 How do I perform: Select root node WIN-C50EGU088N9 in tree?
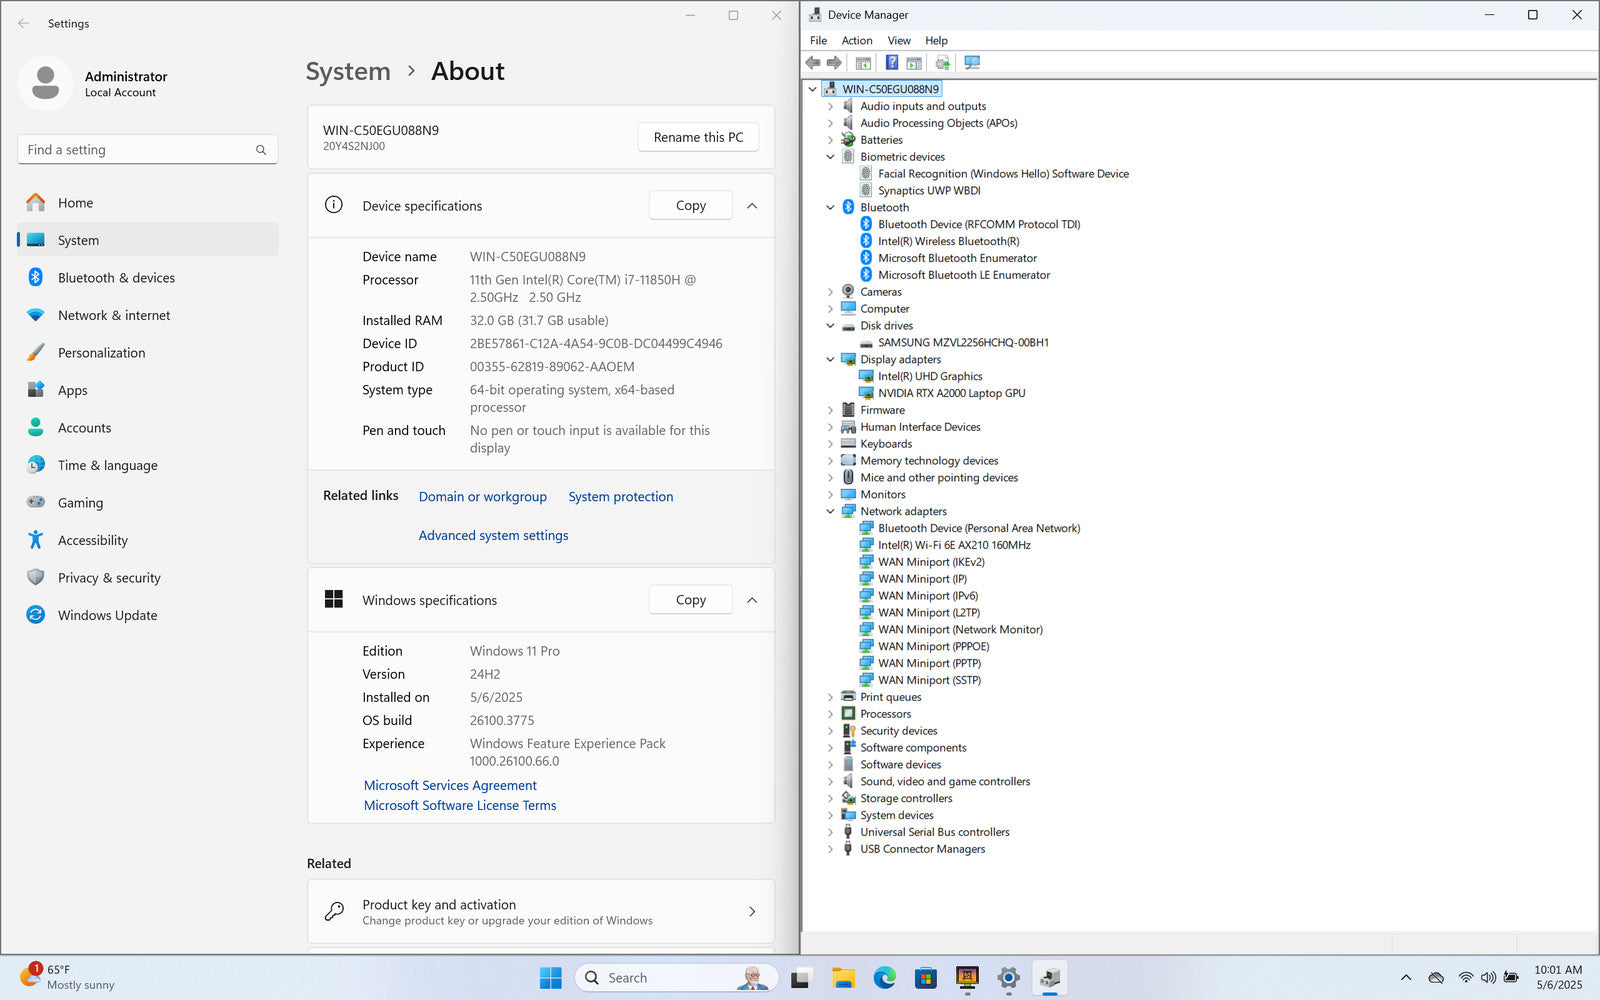(890, 89)
